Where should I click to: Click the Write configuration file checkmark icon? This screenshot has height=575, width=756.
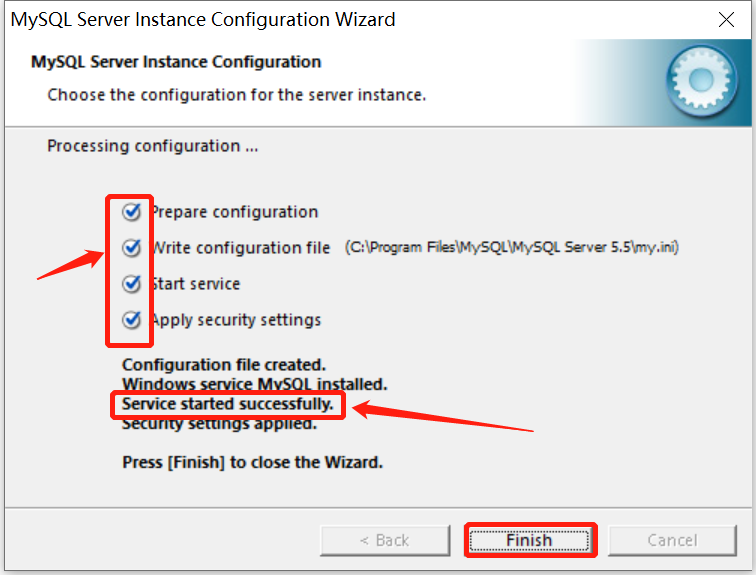point(131,247)
